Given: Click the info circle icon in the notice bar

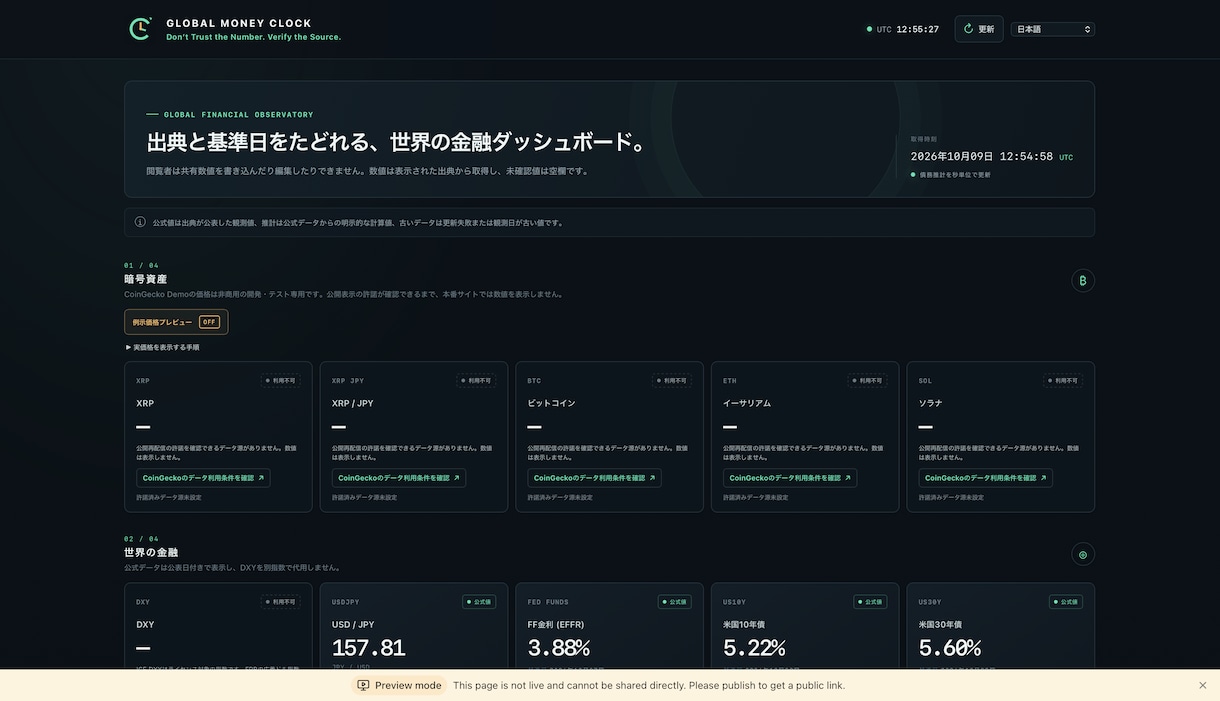Looking at the screenshot, I should tap(140, 222).
